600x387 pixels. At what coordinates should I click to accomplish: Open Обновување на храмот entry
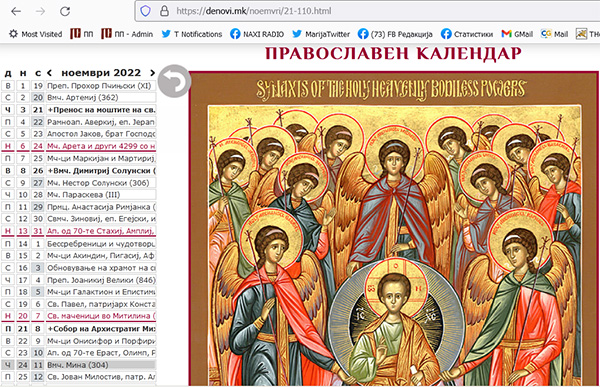pos(101,268)
